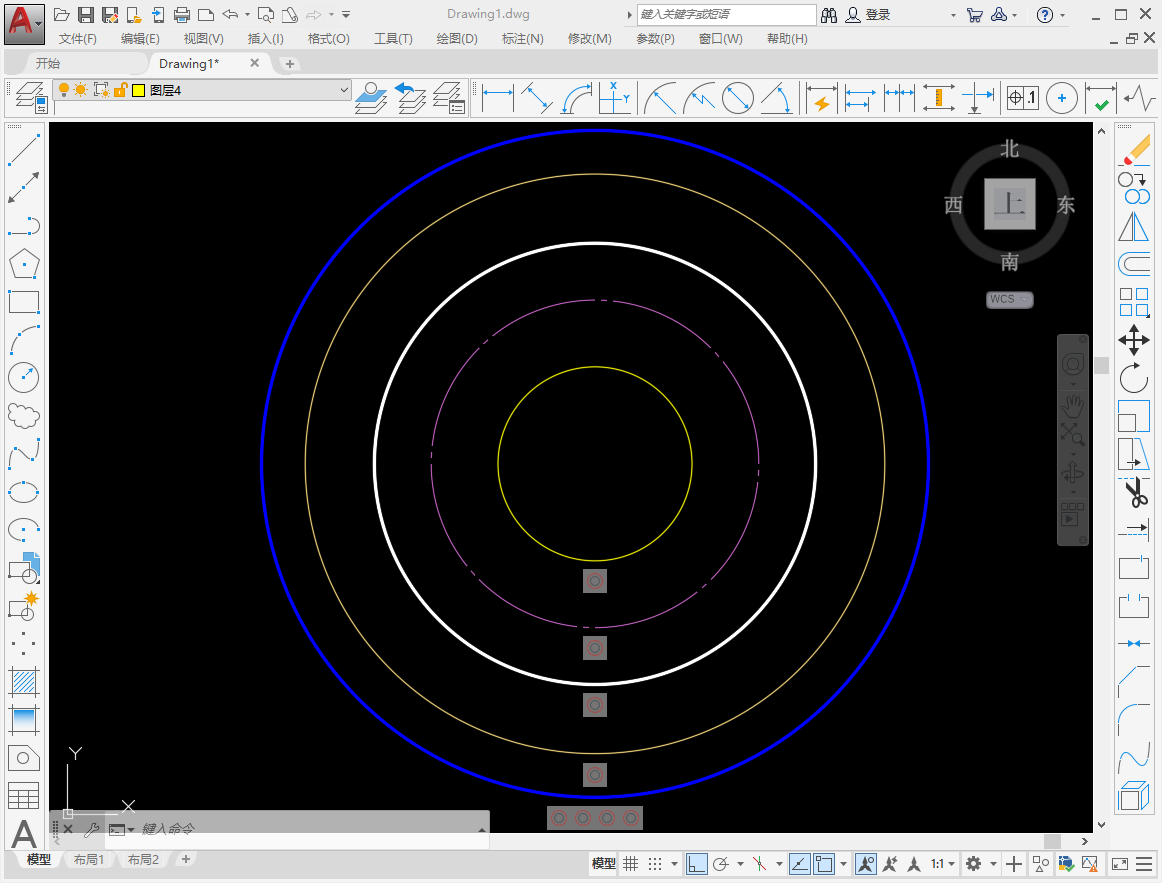
Task: Select the Hatch fill tool
Action: (23, 682)
